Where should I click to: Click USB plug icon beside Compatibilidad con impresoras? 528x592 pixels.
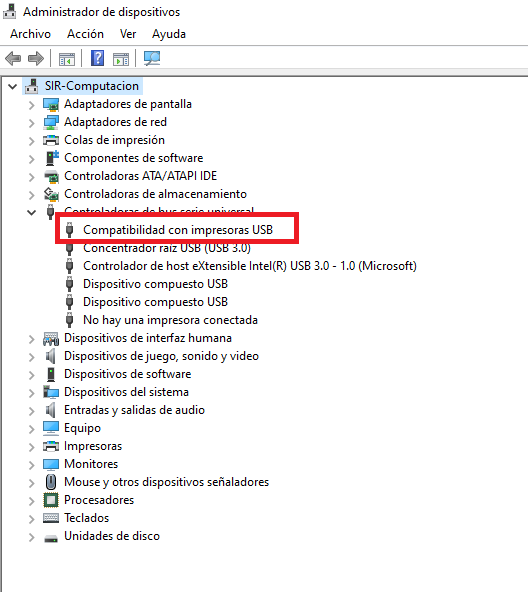(x=69, y=230)
